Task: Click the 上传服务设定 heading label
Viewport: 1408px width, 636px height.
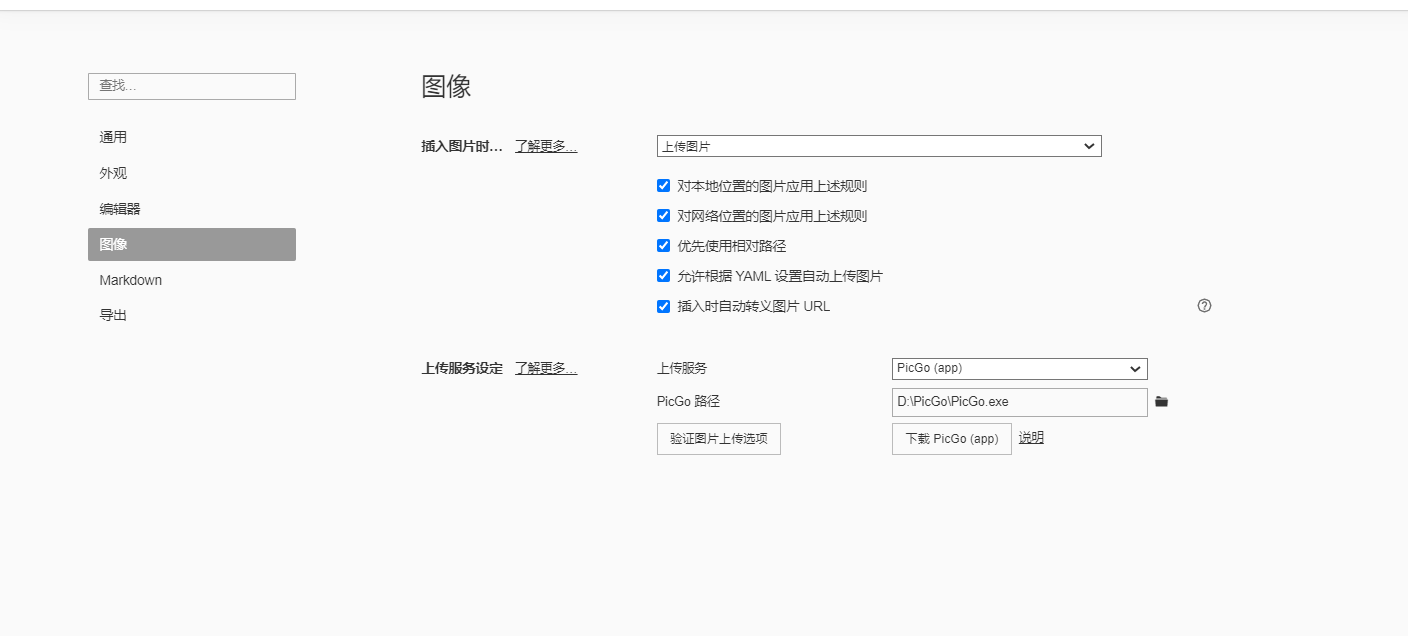Action: [x=462, y=368]
